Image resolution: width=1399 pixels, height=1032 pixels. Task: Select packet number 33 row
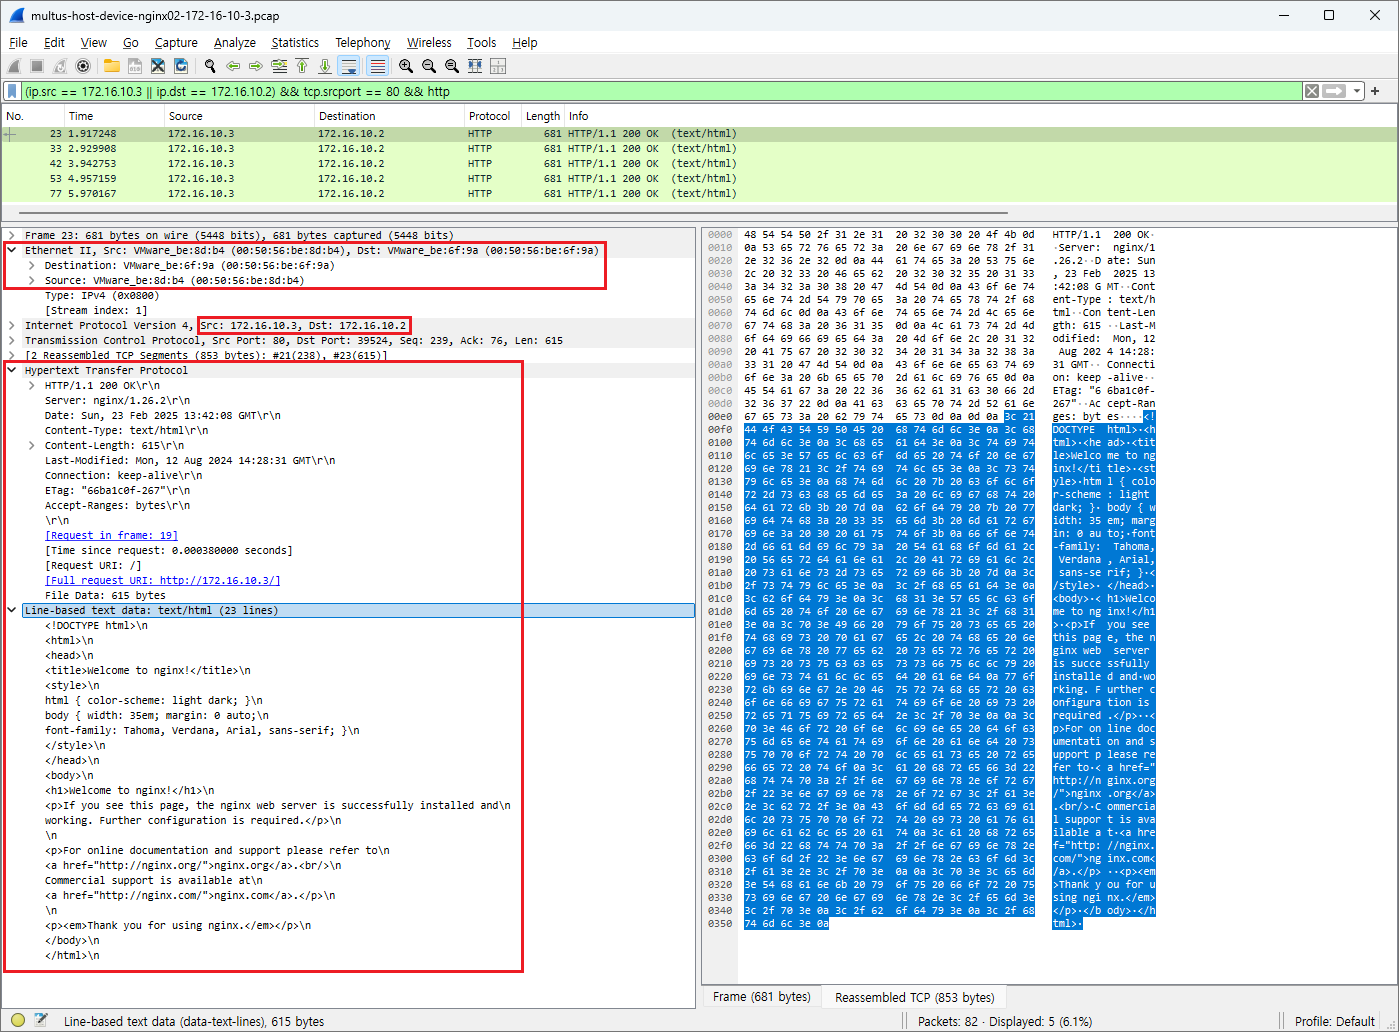699,149
